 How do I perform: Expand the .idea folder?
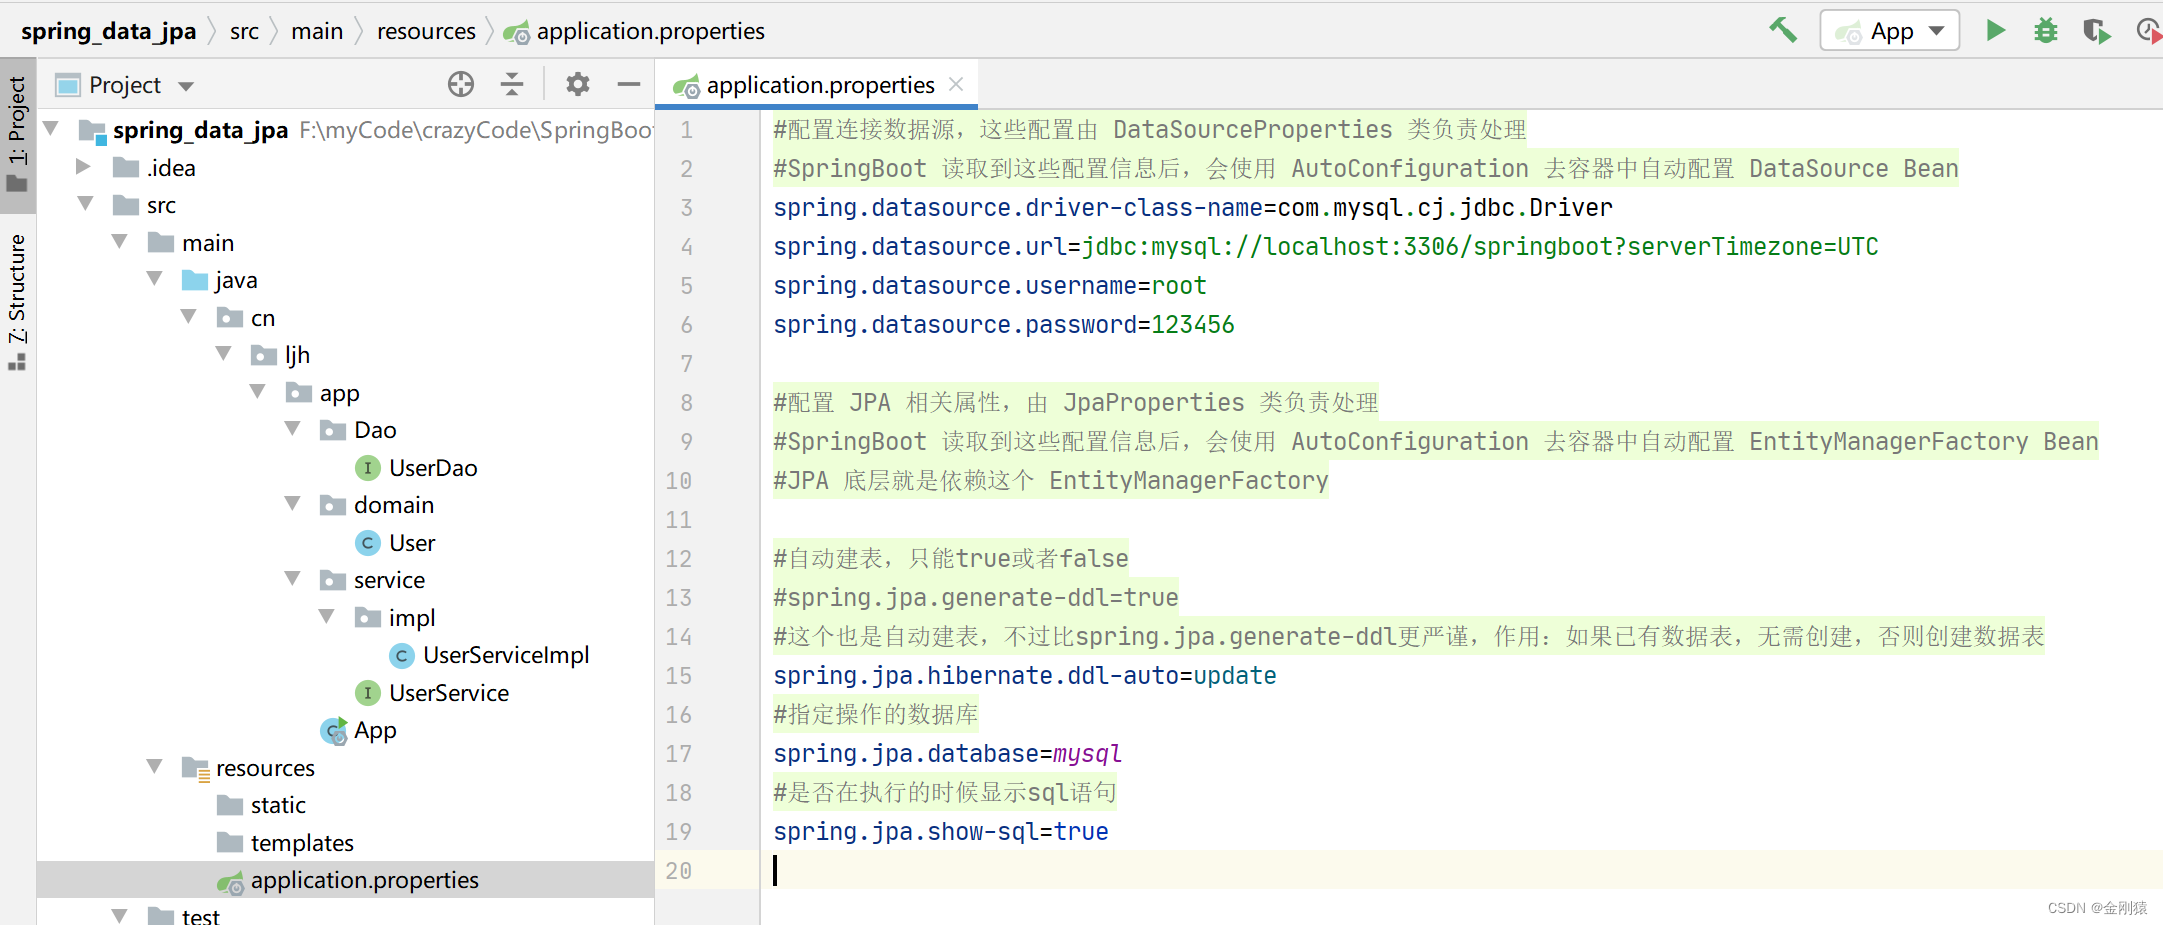click(x=84, y=166)
